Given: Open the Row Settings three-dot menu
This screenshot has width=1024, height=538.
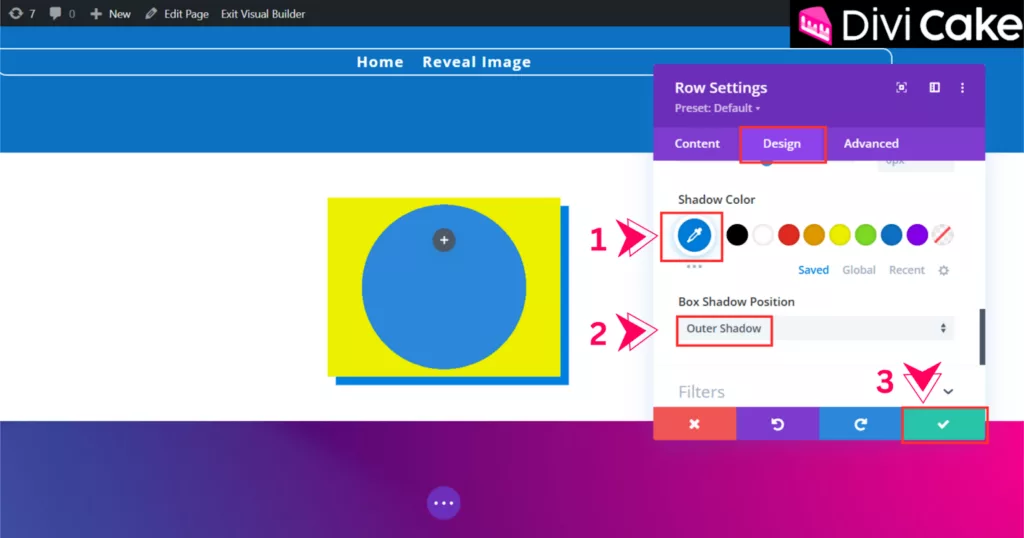Looking at the screenshot, I should (962, 87).
